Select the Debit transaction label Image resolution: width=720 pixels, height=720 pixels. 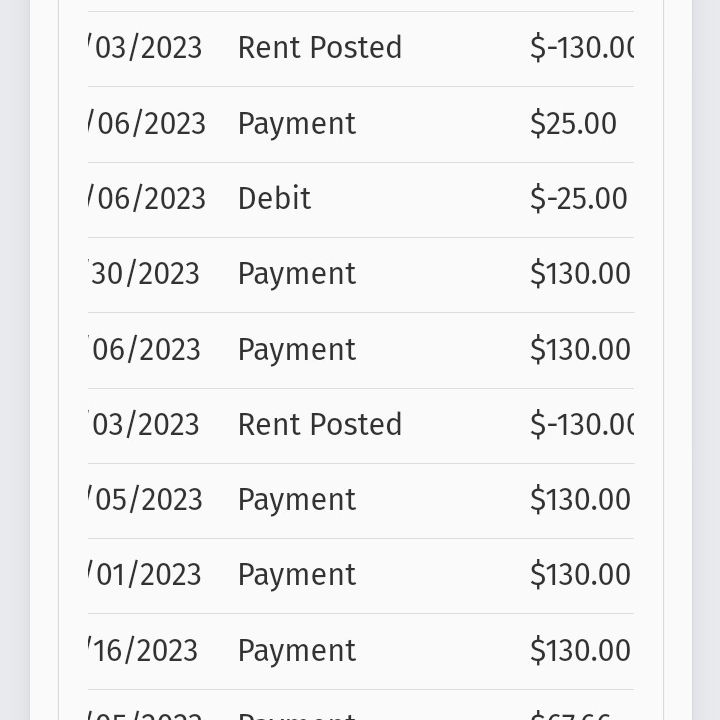[274, 199]
